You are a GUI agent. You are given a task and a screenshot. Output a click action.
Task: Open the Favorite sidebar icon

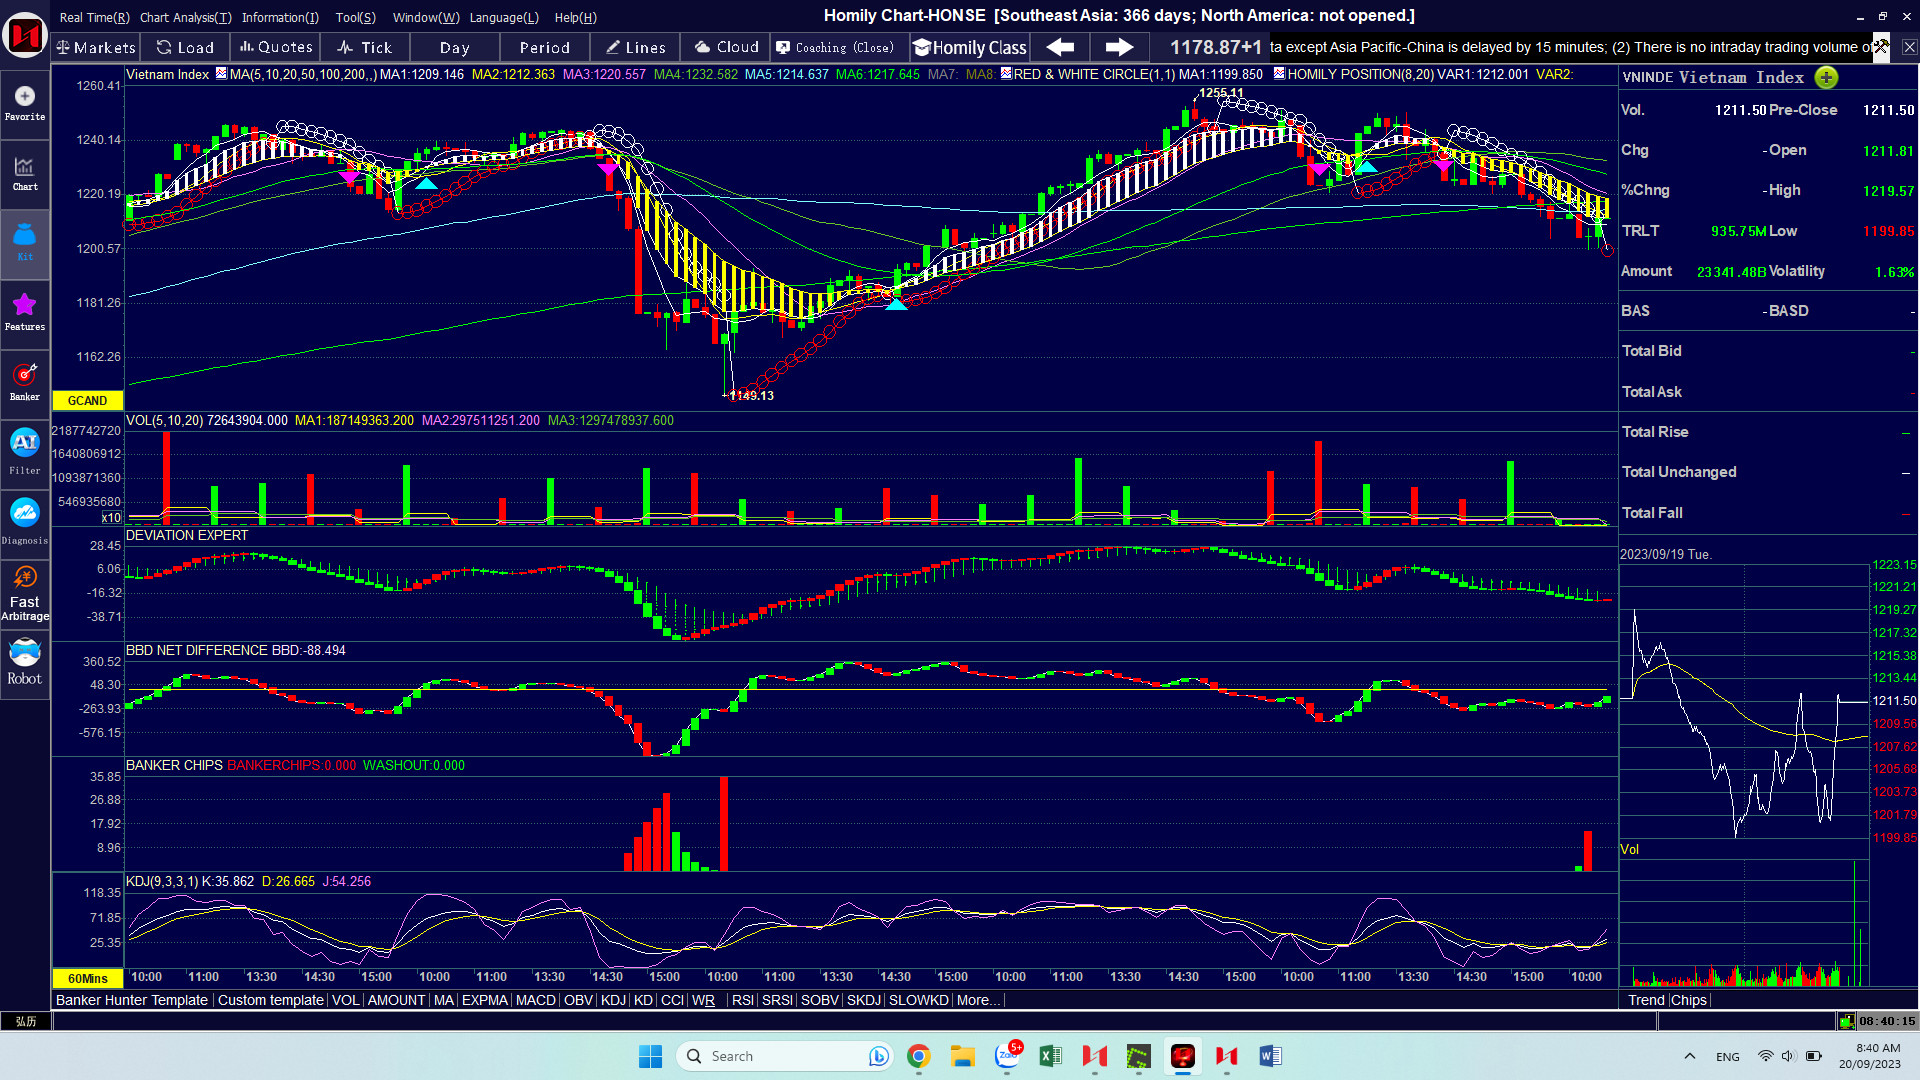tap(25, 103)
